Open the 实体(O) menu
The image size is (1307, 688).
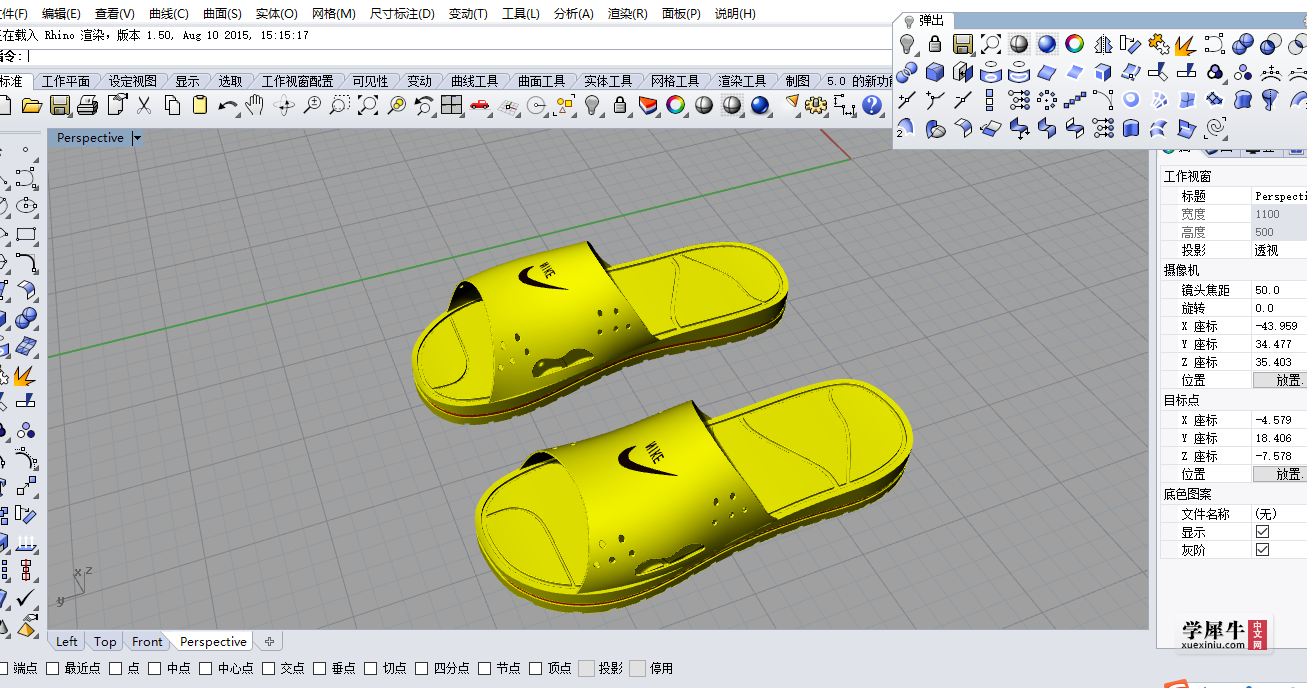click(x=277, y=14)
